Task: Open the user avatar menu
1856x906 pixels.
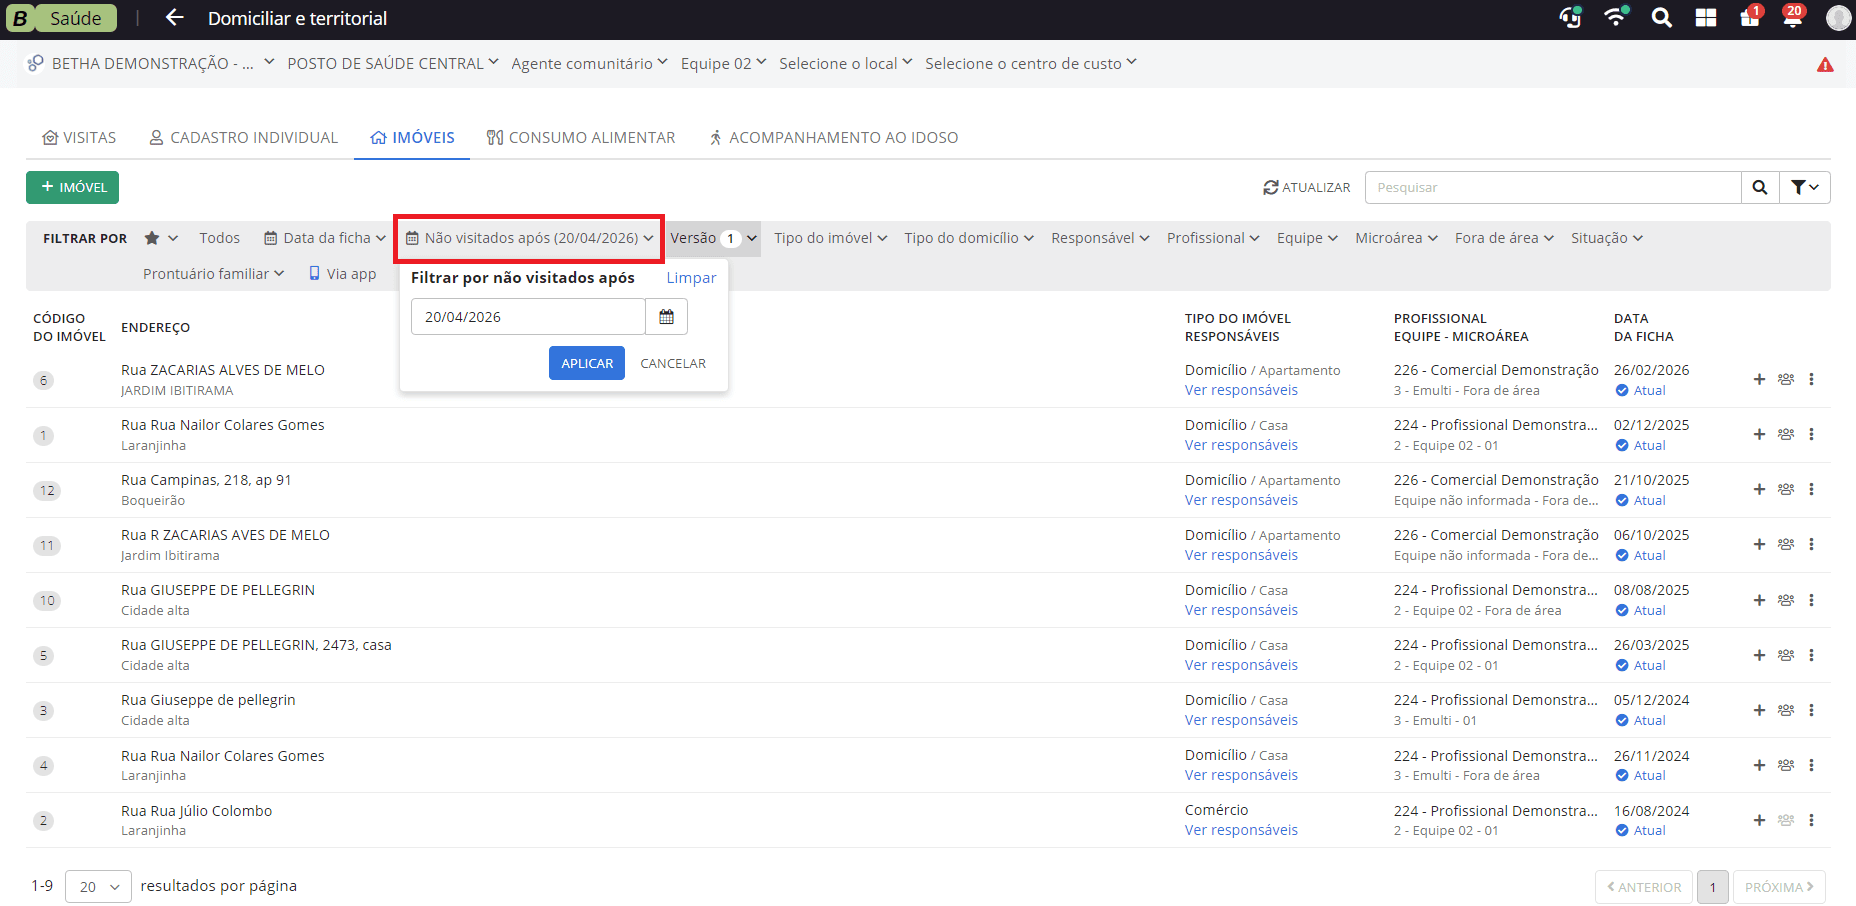Action: click(1838, 18)
